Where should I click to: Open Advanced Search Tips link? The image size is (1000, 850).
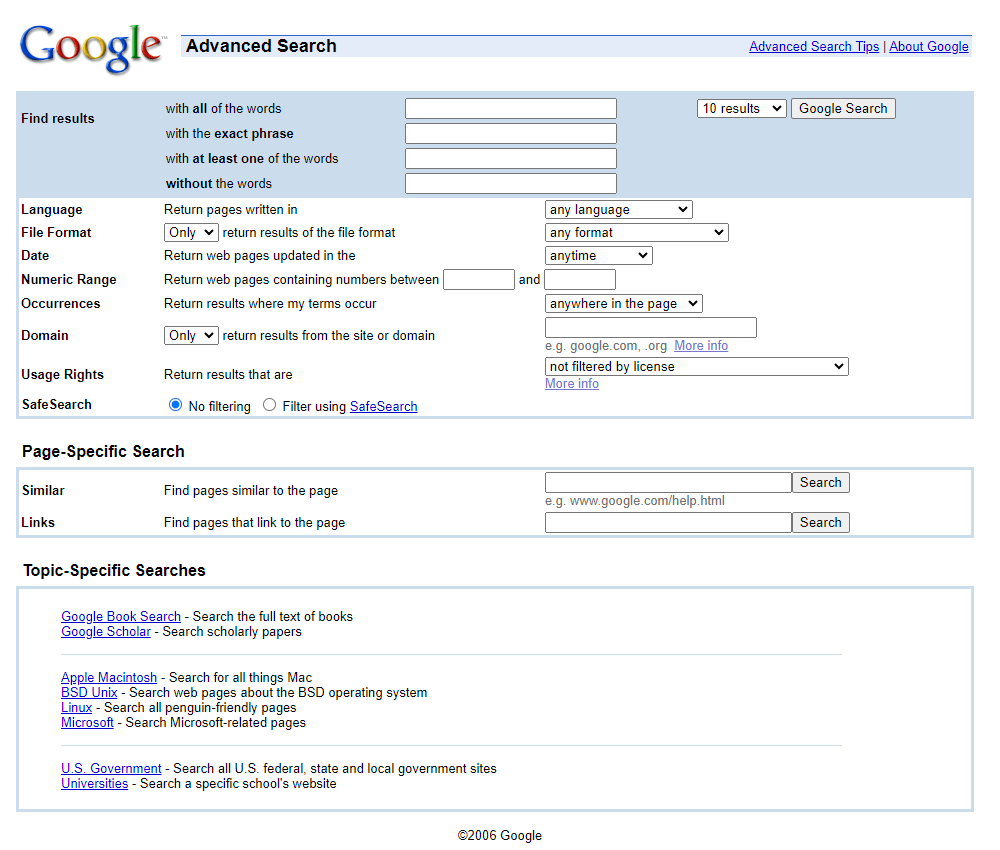(814, 47)
